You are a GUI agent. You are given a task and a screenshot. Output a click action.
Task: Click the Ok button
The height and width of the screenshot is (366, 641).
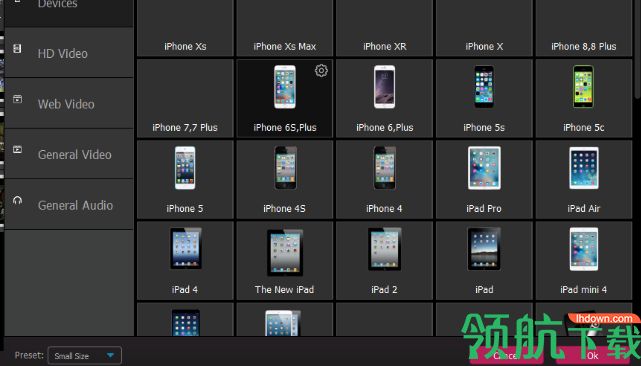pyautogui.click(x=593, y=355)
